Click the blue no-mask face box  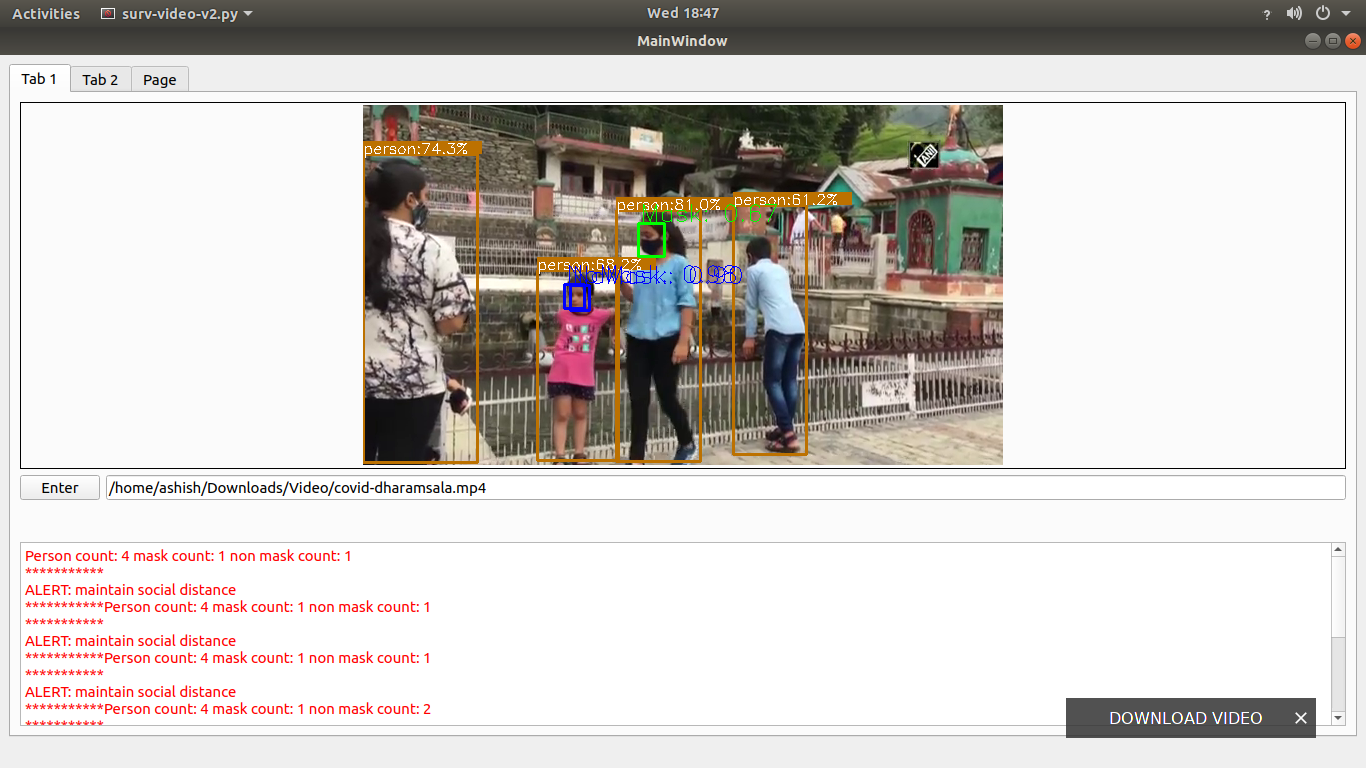tap(577, 297)
